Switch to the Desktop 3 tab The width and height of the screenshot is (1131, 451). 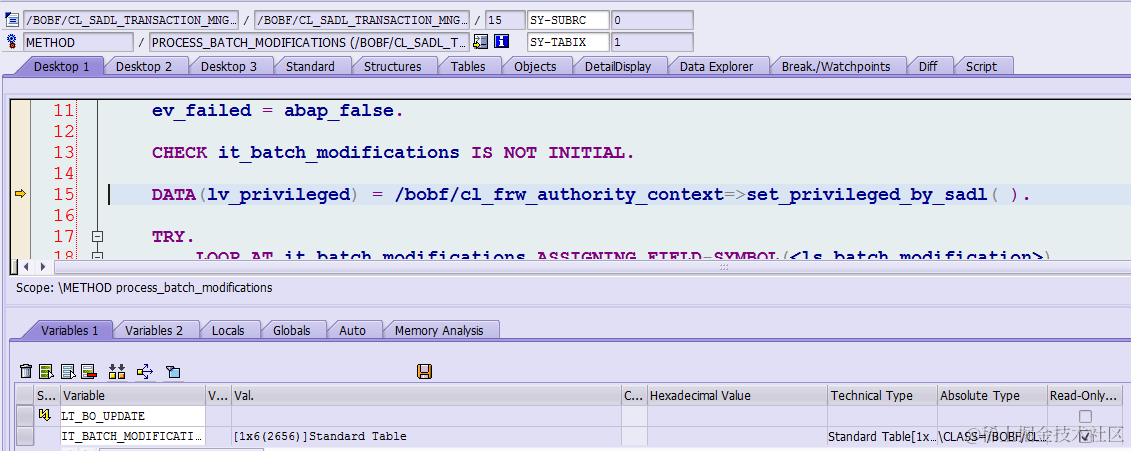228,66
